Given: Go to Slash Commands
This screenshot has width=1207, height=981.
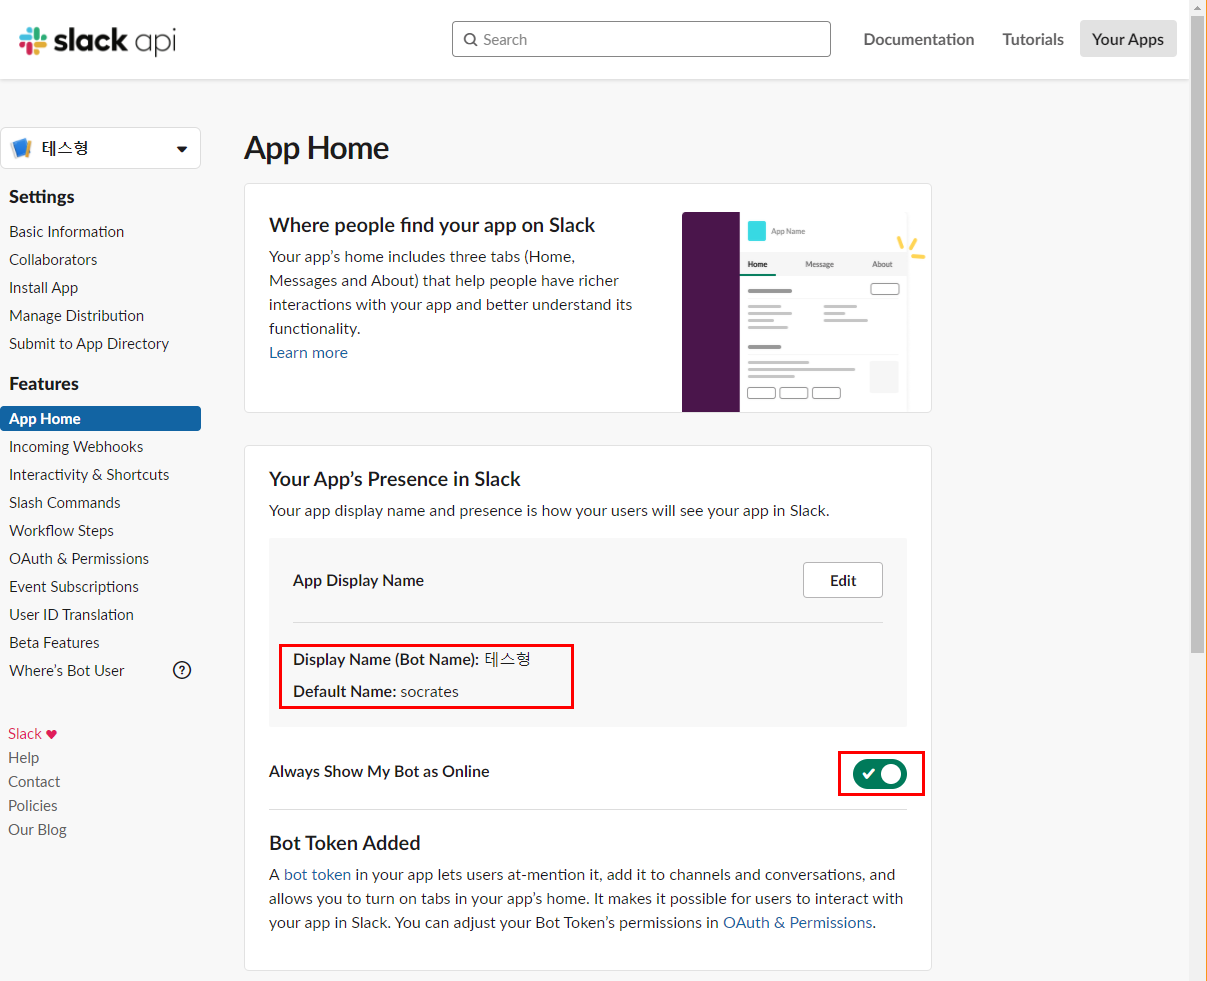Looking at the screenshot, I should (64, 503).
